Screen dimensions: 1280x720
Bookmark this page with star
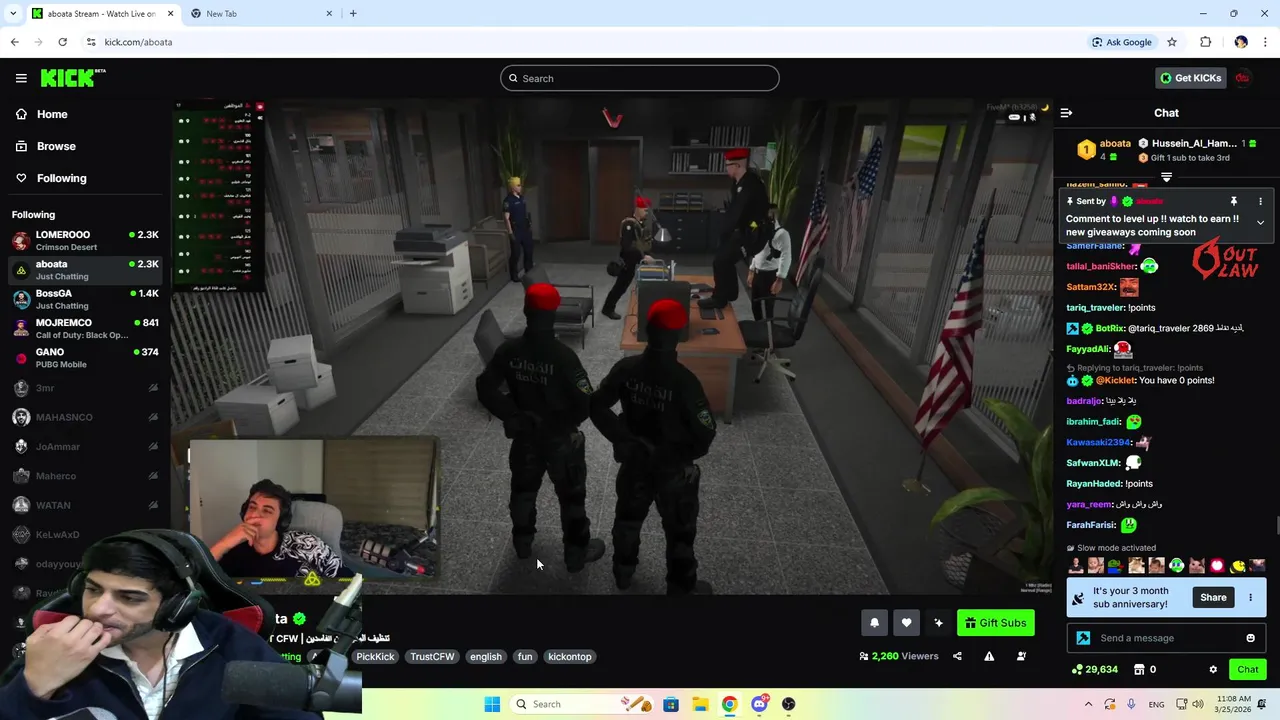[1172, 42]
